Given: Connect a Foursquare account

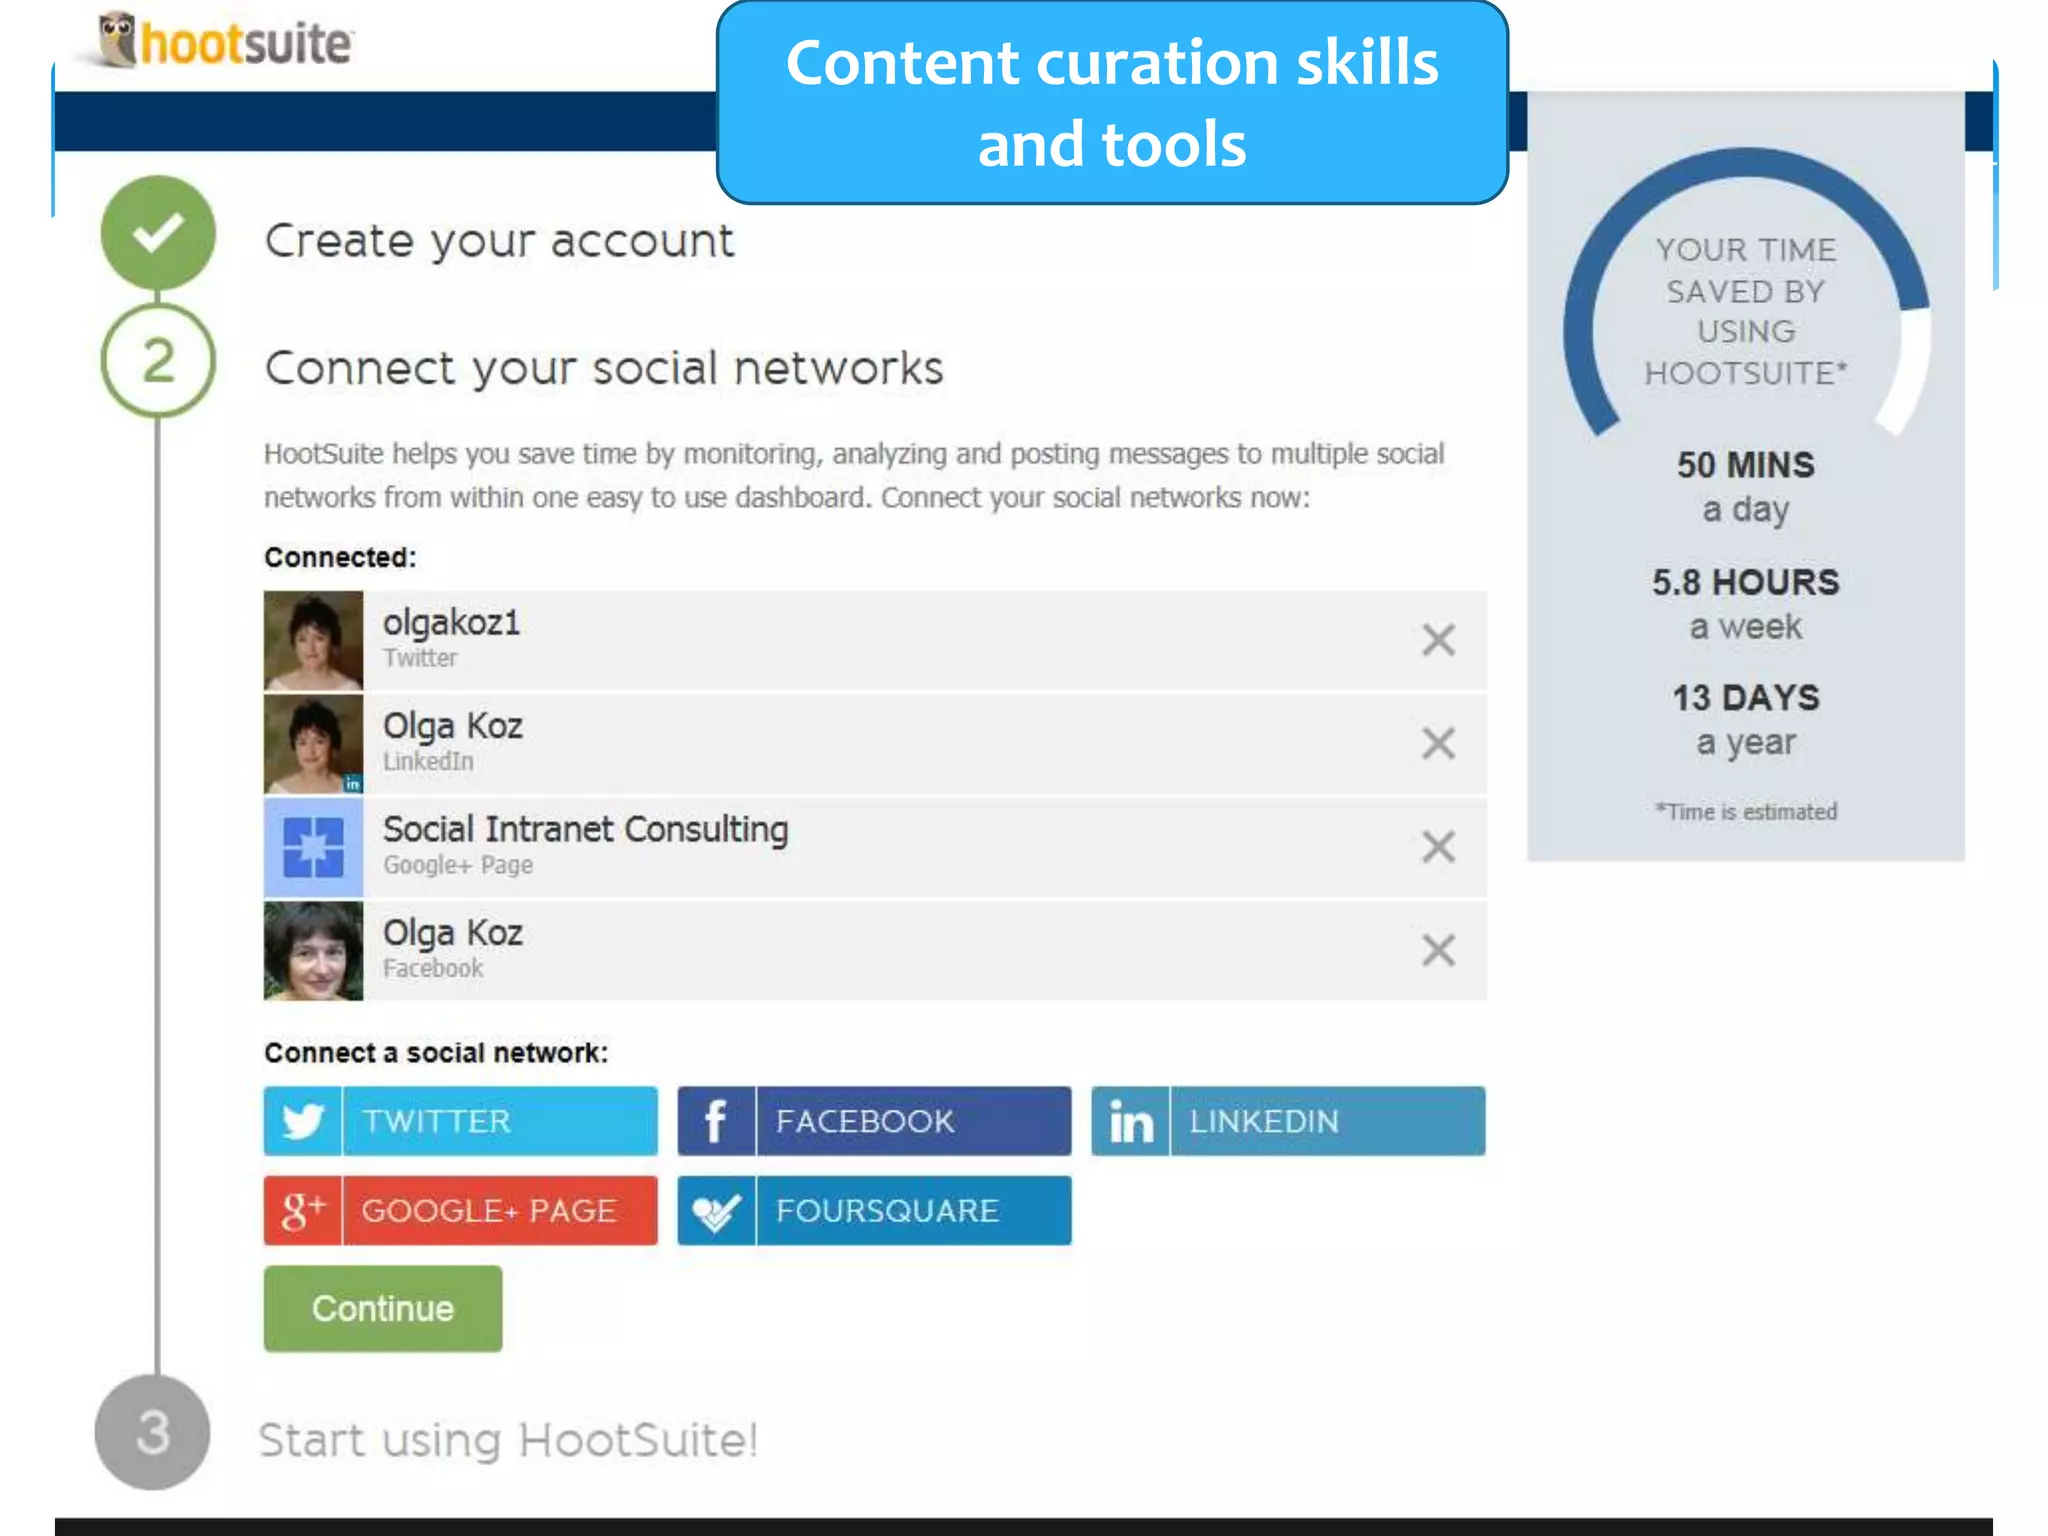Looking at the screenshot, I should click(x=874, y=1210).
